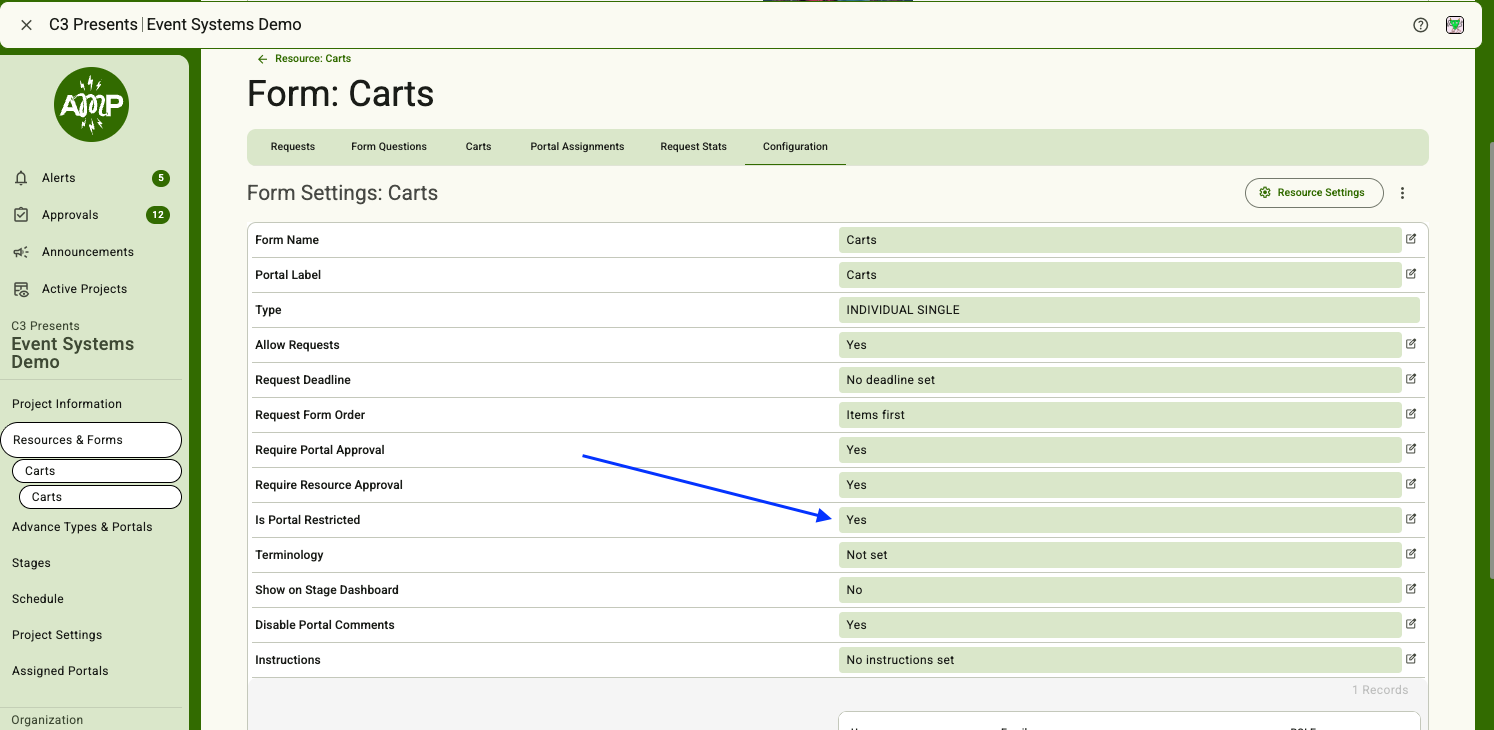Open Announcements megaphone item
This screenshot has width=1494, height=730.
click(21, 252)
